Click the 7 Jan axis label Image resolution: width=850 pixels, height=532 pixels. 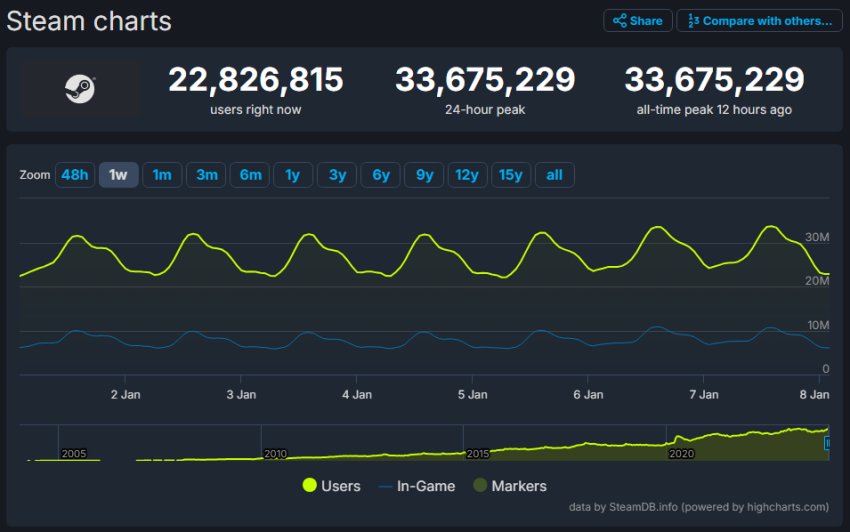click(x=704, y=395)
